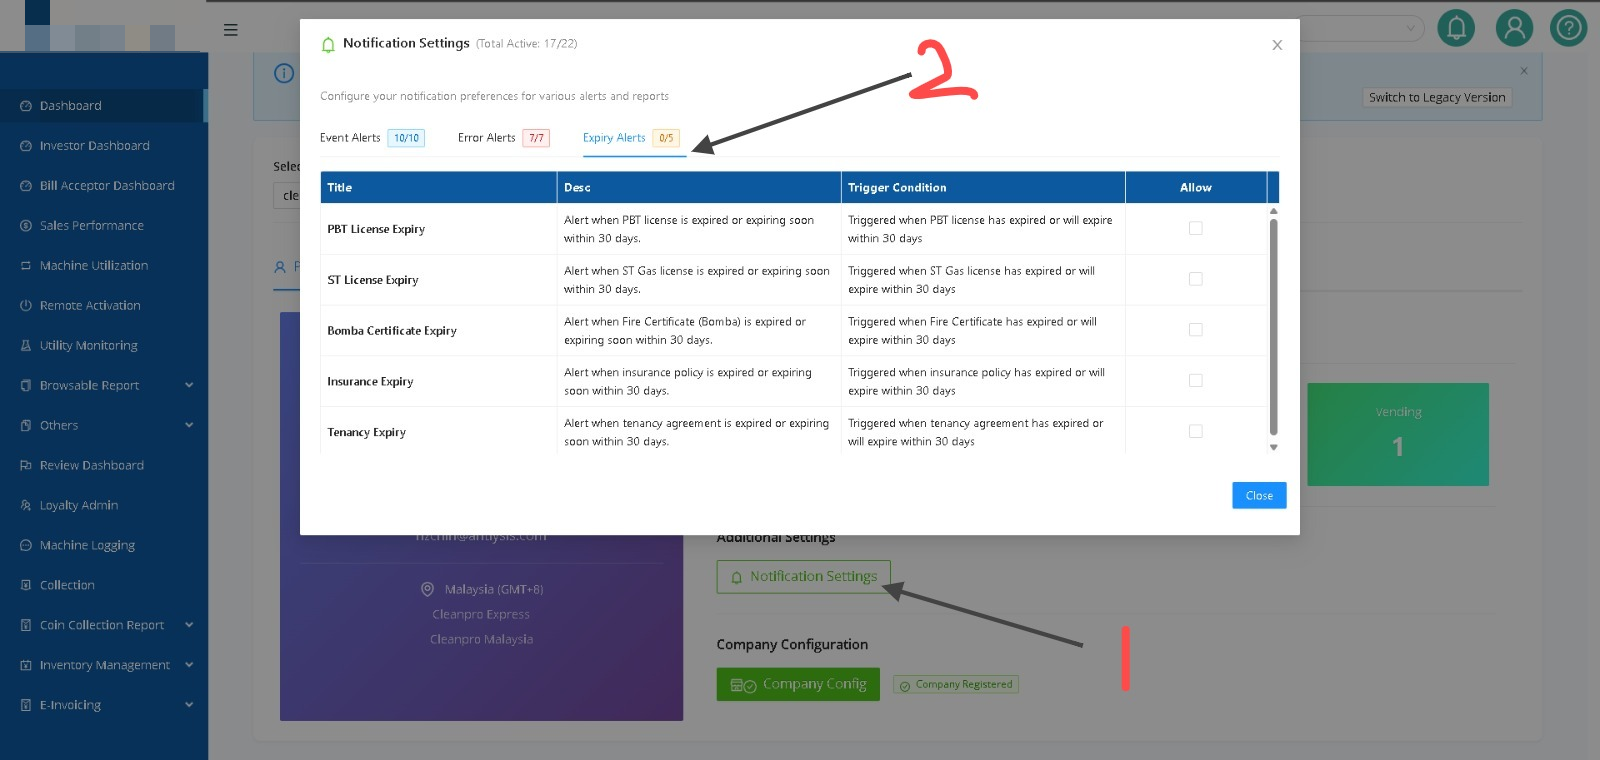Click Switch to Legacy Version button
This screenshot has height=760, width=1600.
pyautogui.click(x=1437, y=97)
